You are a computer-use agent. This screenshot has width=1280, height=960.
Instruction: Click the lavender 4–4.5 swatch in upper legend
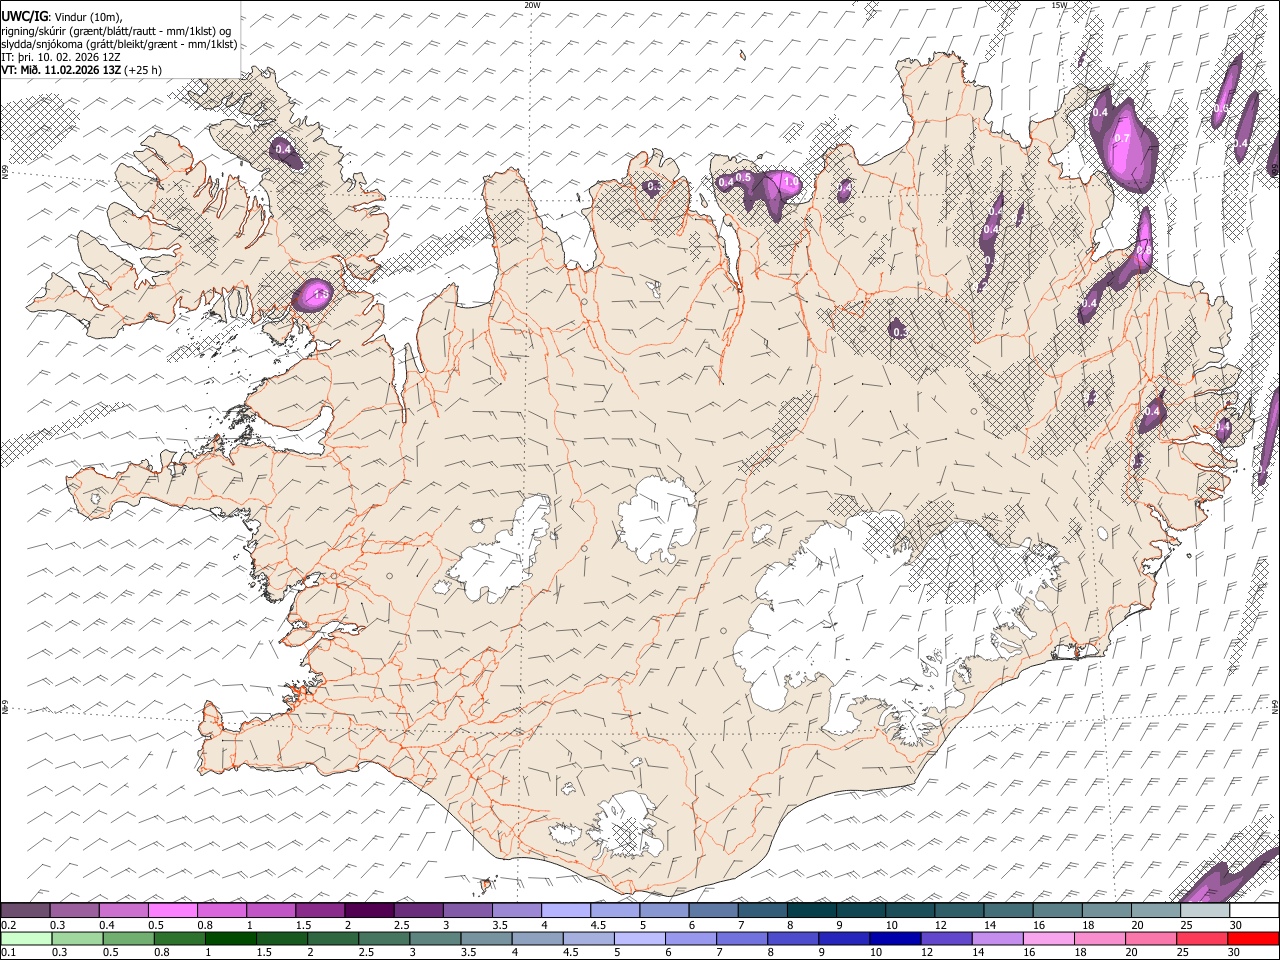[566, 910]
